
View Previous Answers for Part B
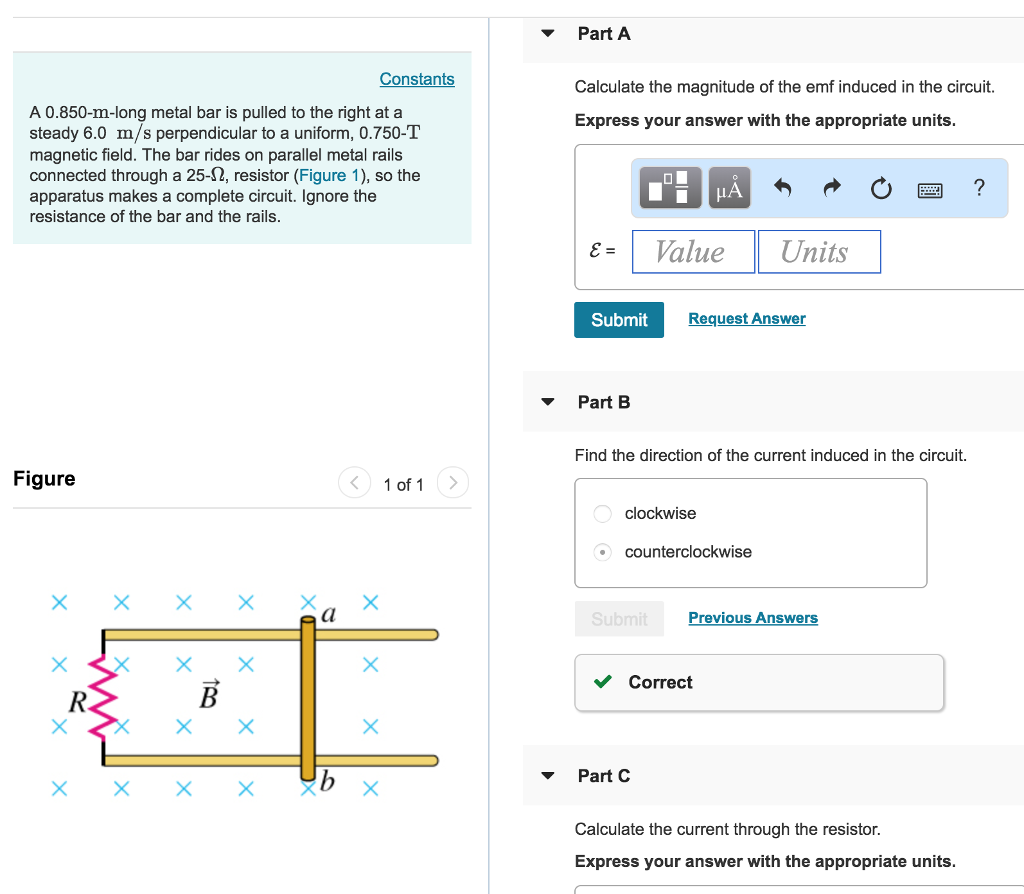pos(752,617)
